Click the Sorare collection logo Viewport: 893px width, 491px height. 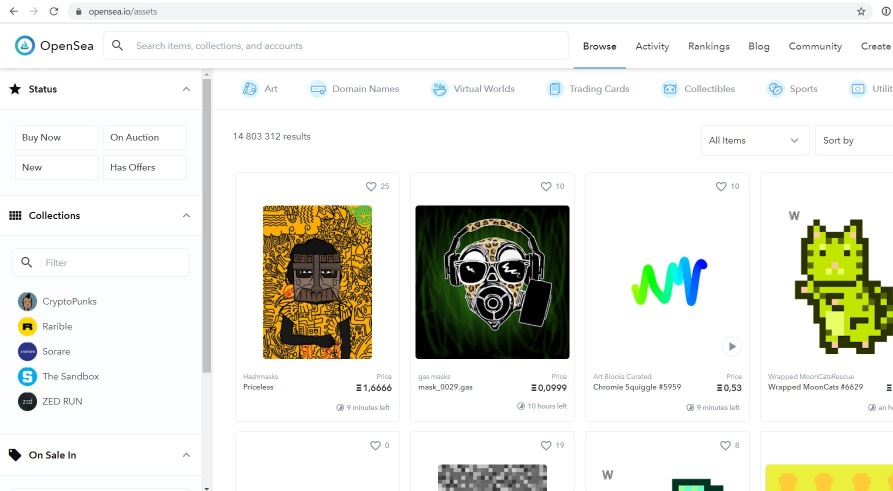pos(27,351)
